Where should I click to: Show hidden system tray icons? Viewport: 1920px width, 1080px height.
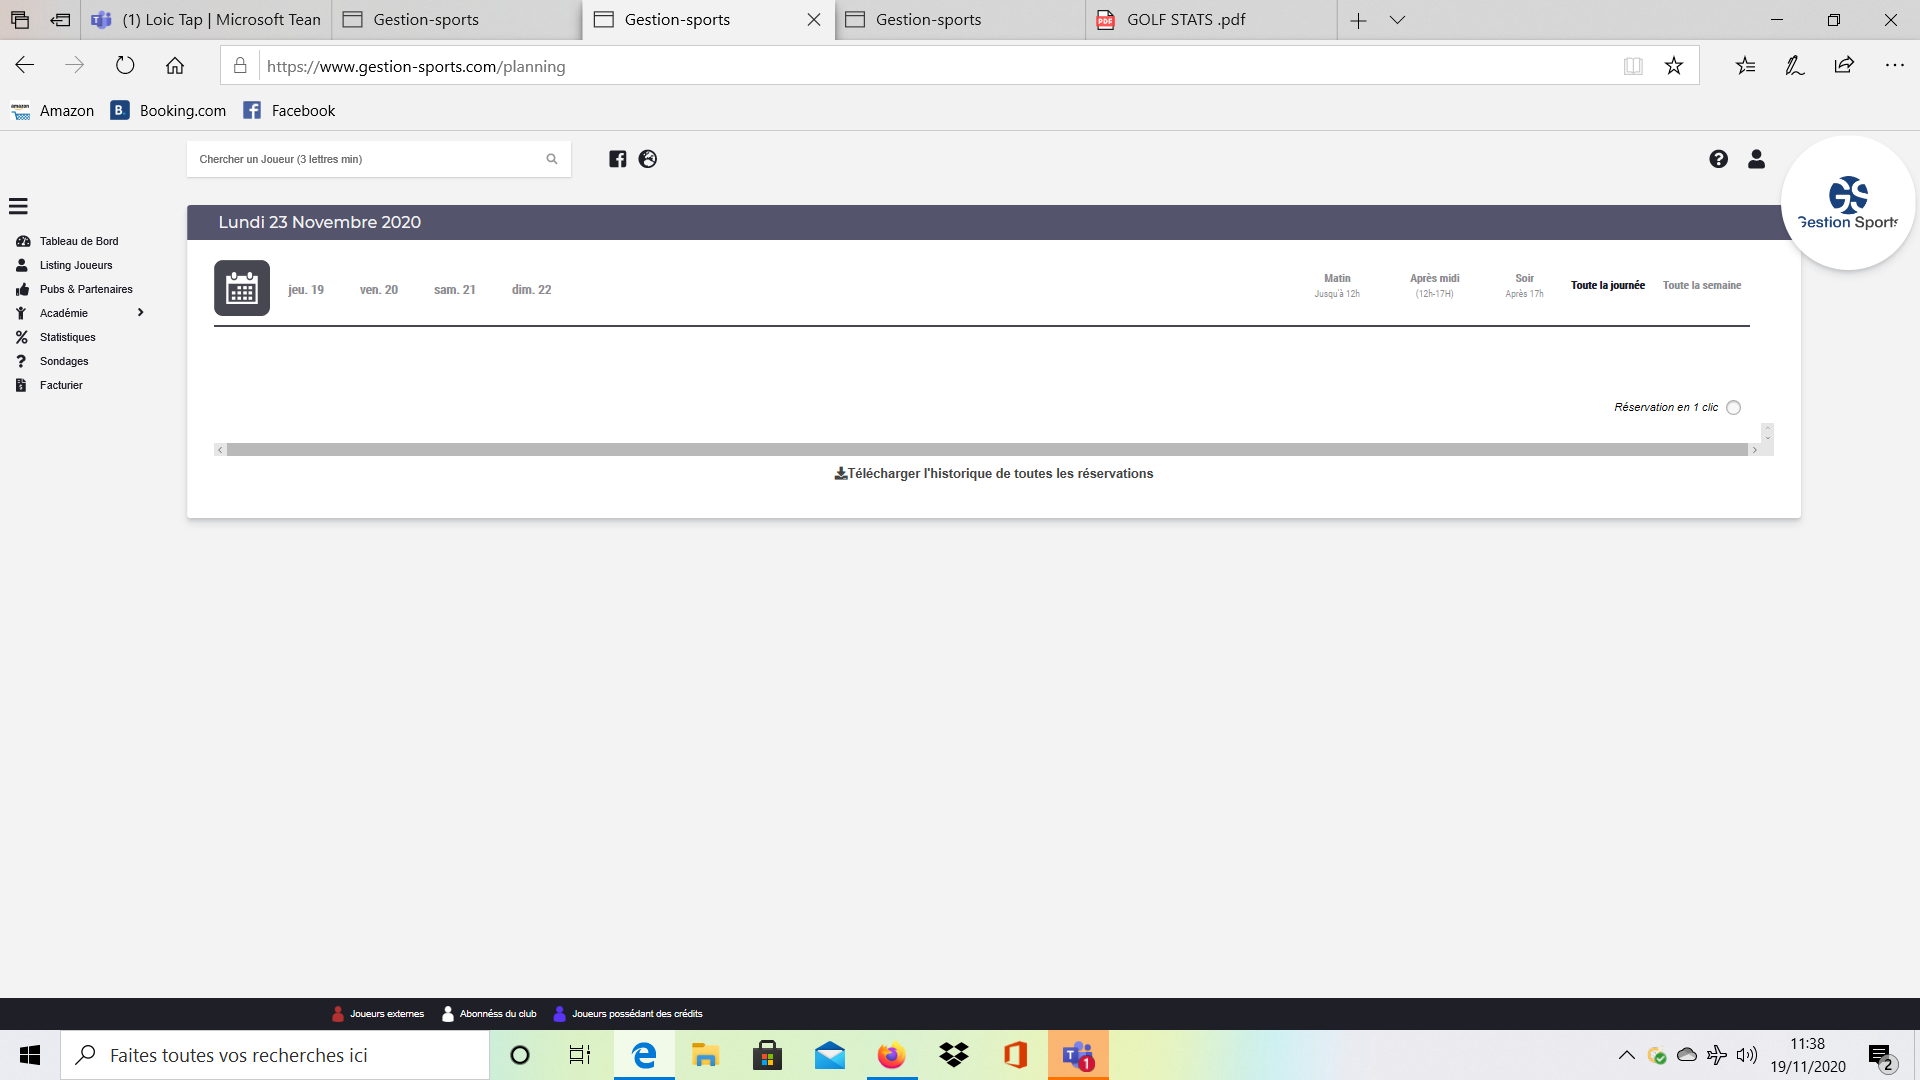point(1626,1055)
